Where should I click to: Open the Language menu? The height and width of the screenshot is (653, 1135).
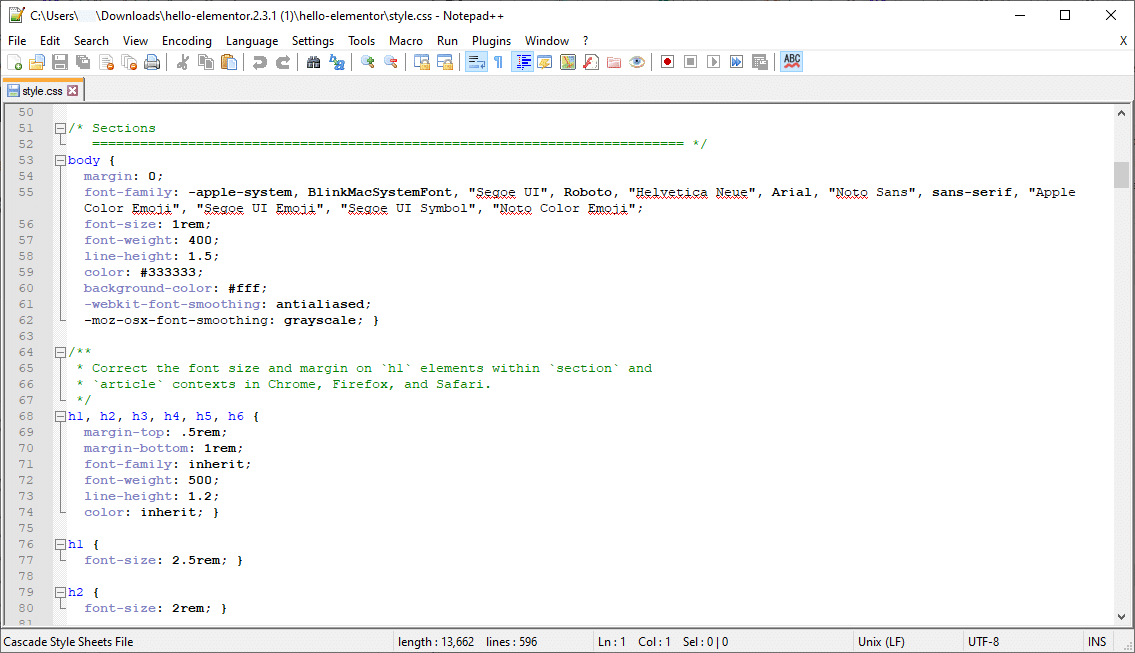coord(252,40)
